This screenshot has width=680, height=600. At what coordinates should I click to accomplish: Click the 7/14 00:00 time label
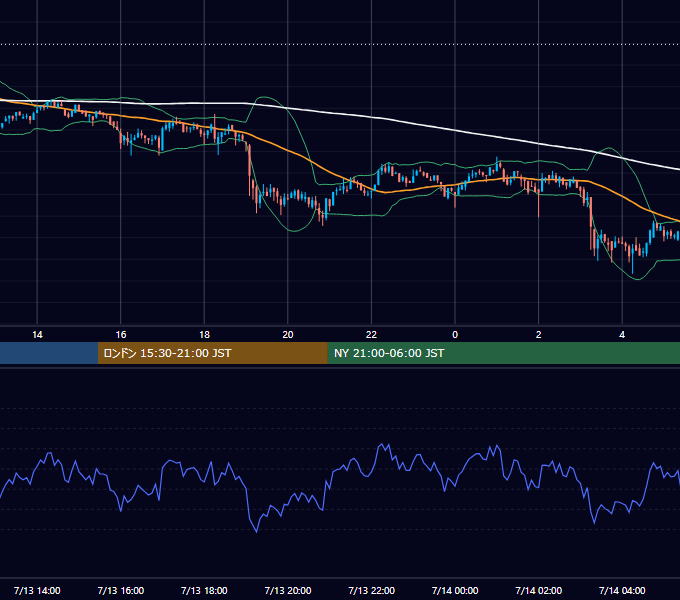click(x=455, y=590)
